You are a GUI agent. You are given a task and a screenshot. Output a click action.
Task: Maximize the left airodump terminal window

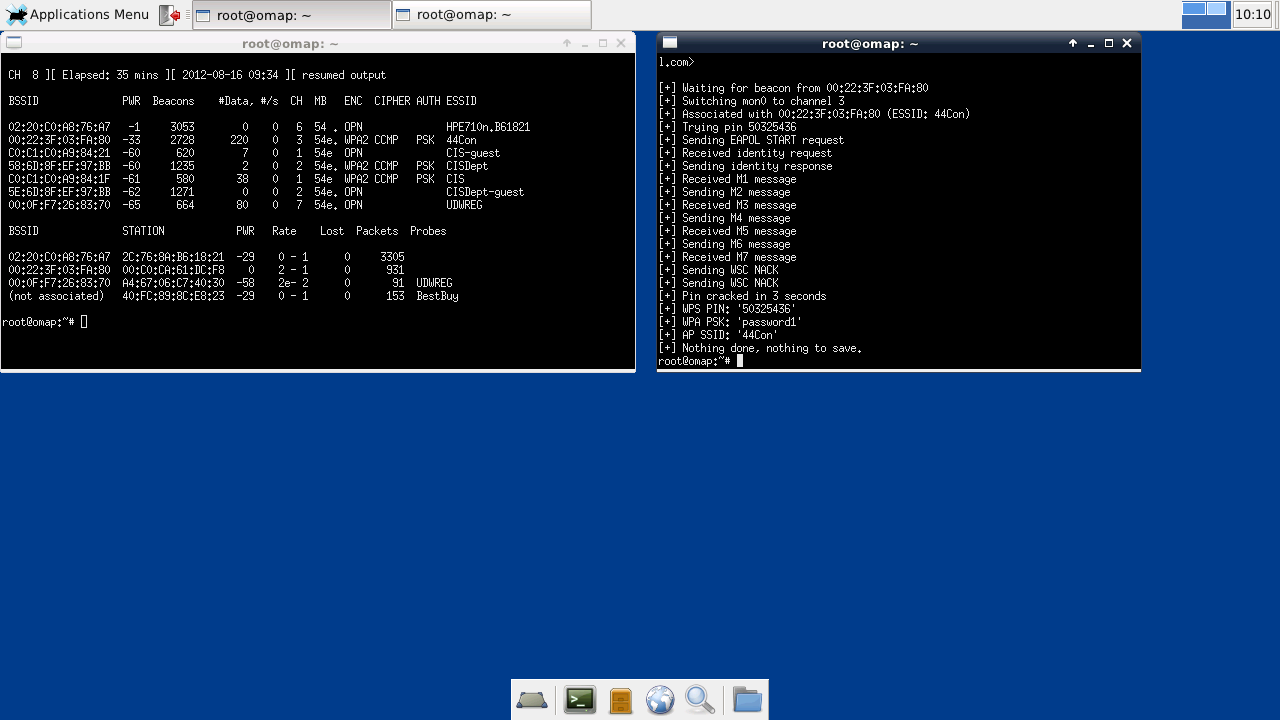(603, 43)
